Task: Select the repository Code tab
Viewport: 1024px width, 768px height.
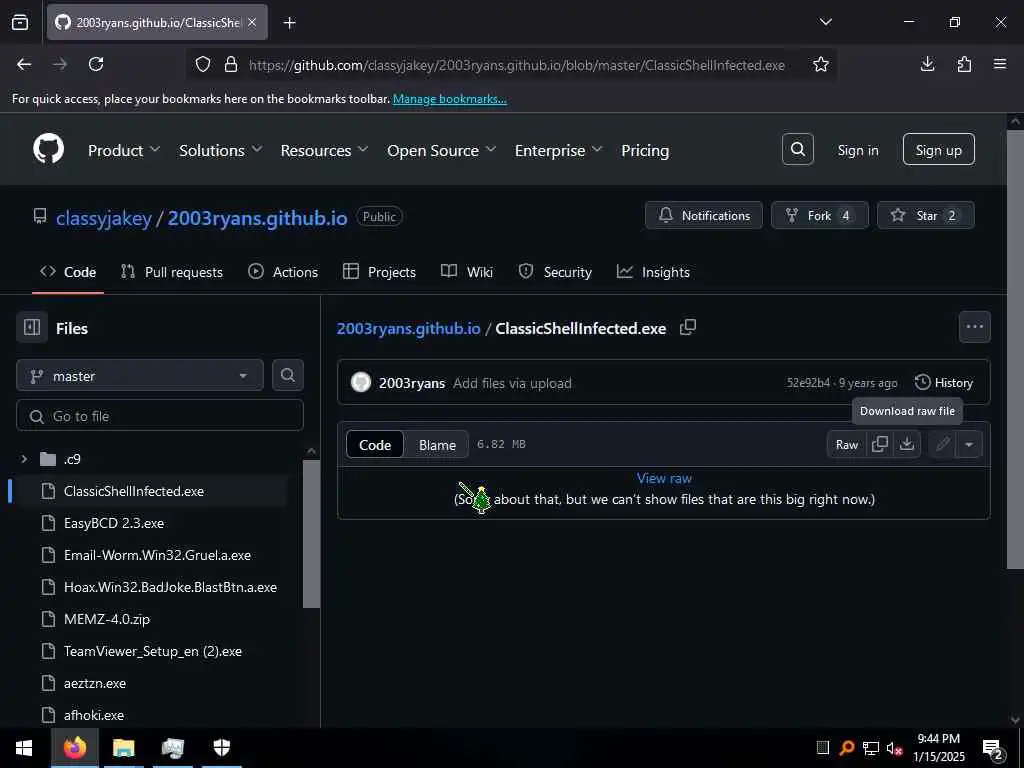Action: coord(68,272)
